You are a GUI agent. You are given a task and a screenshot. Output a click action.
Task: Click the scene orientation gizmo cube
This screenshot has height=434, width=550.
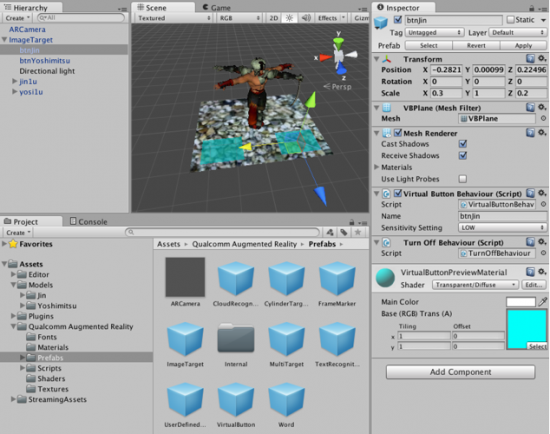click(x=340, y=56)
